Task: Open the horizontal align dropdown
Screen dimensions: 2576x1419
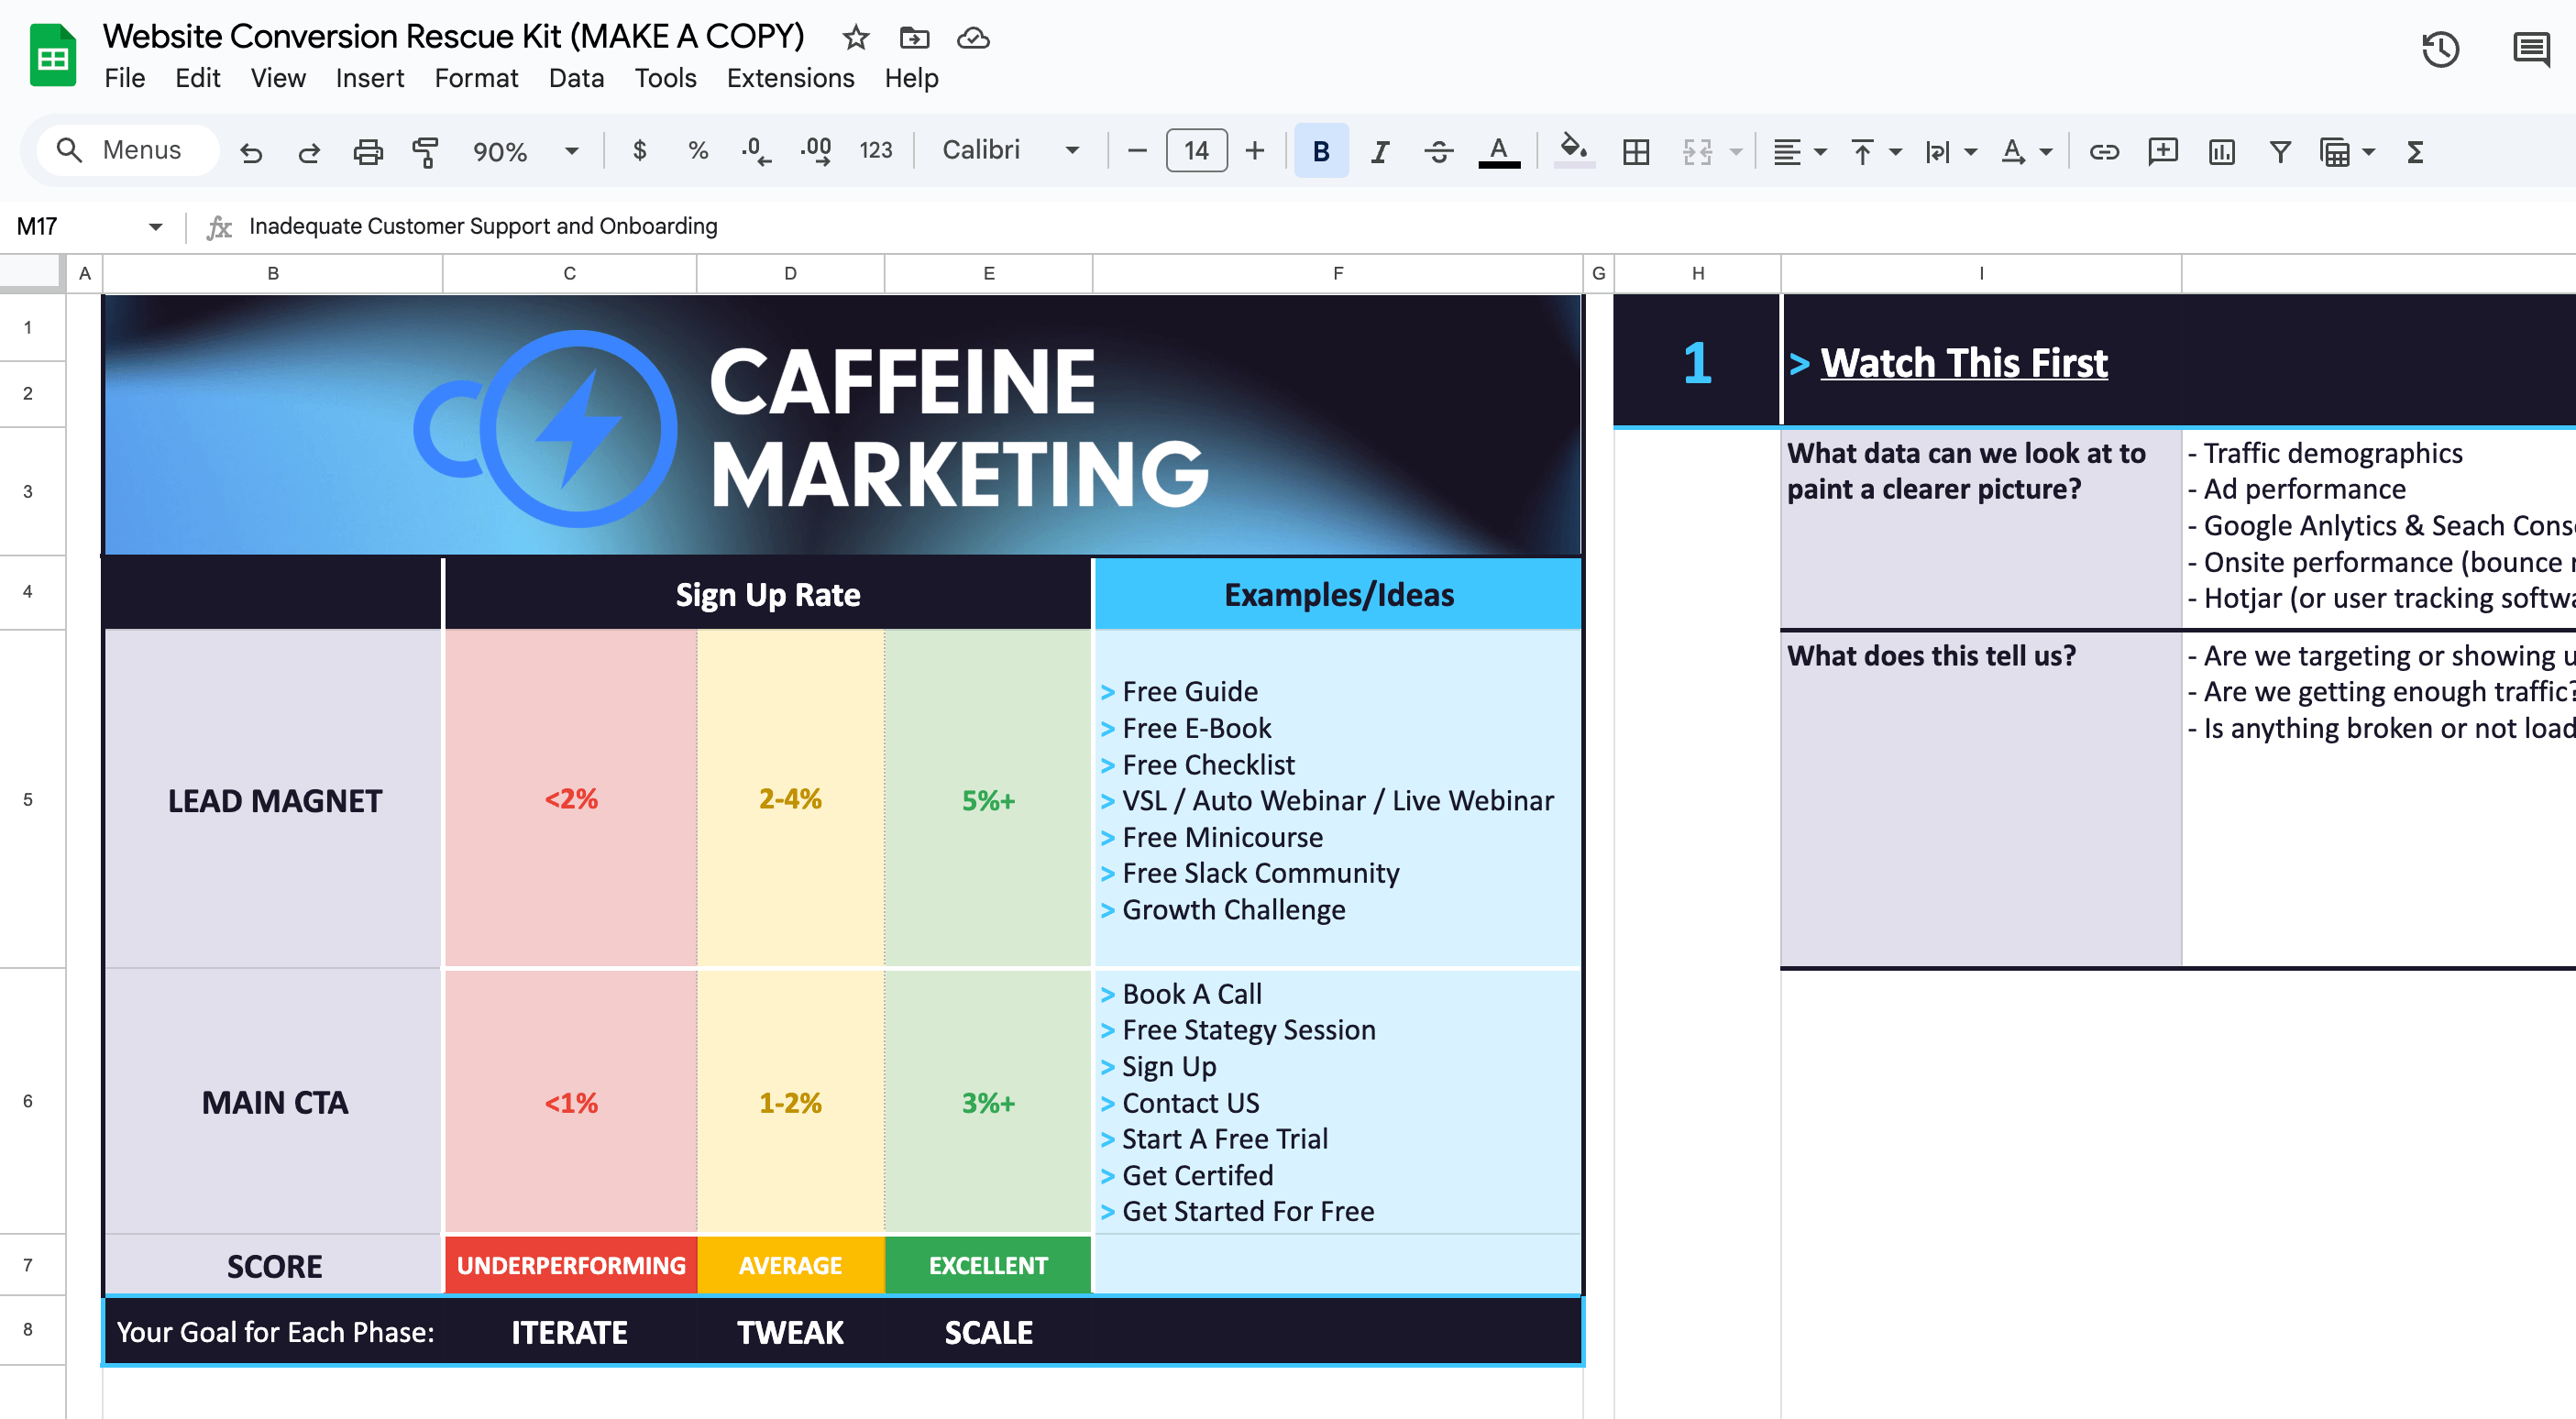Action: 1797,151
